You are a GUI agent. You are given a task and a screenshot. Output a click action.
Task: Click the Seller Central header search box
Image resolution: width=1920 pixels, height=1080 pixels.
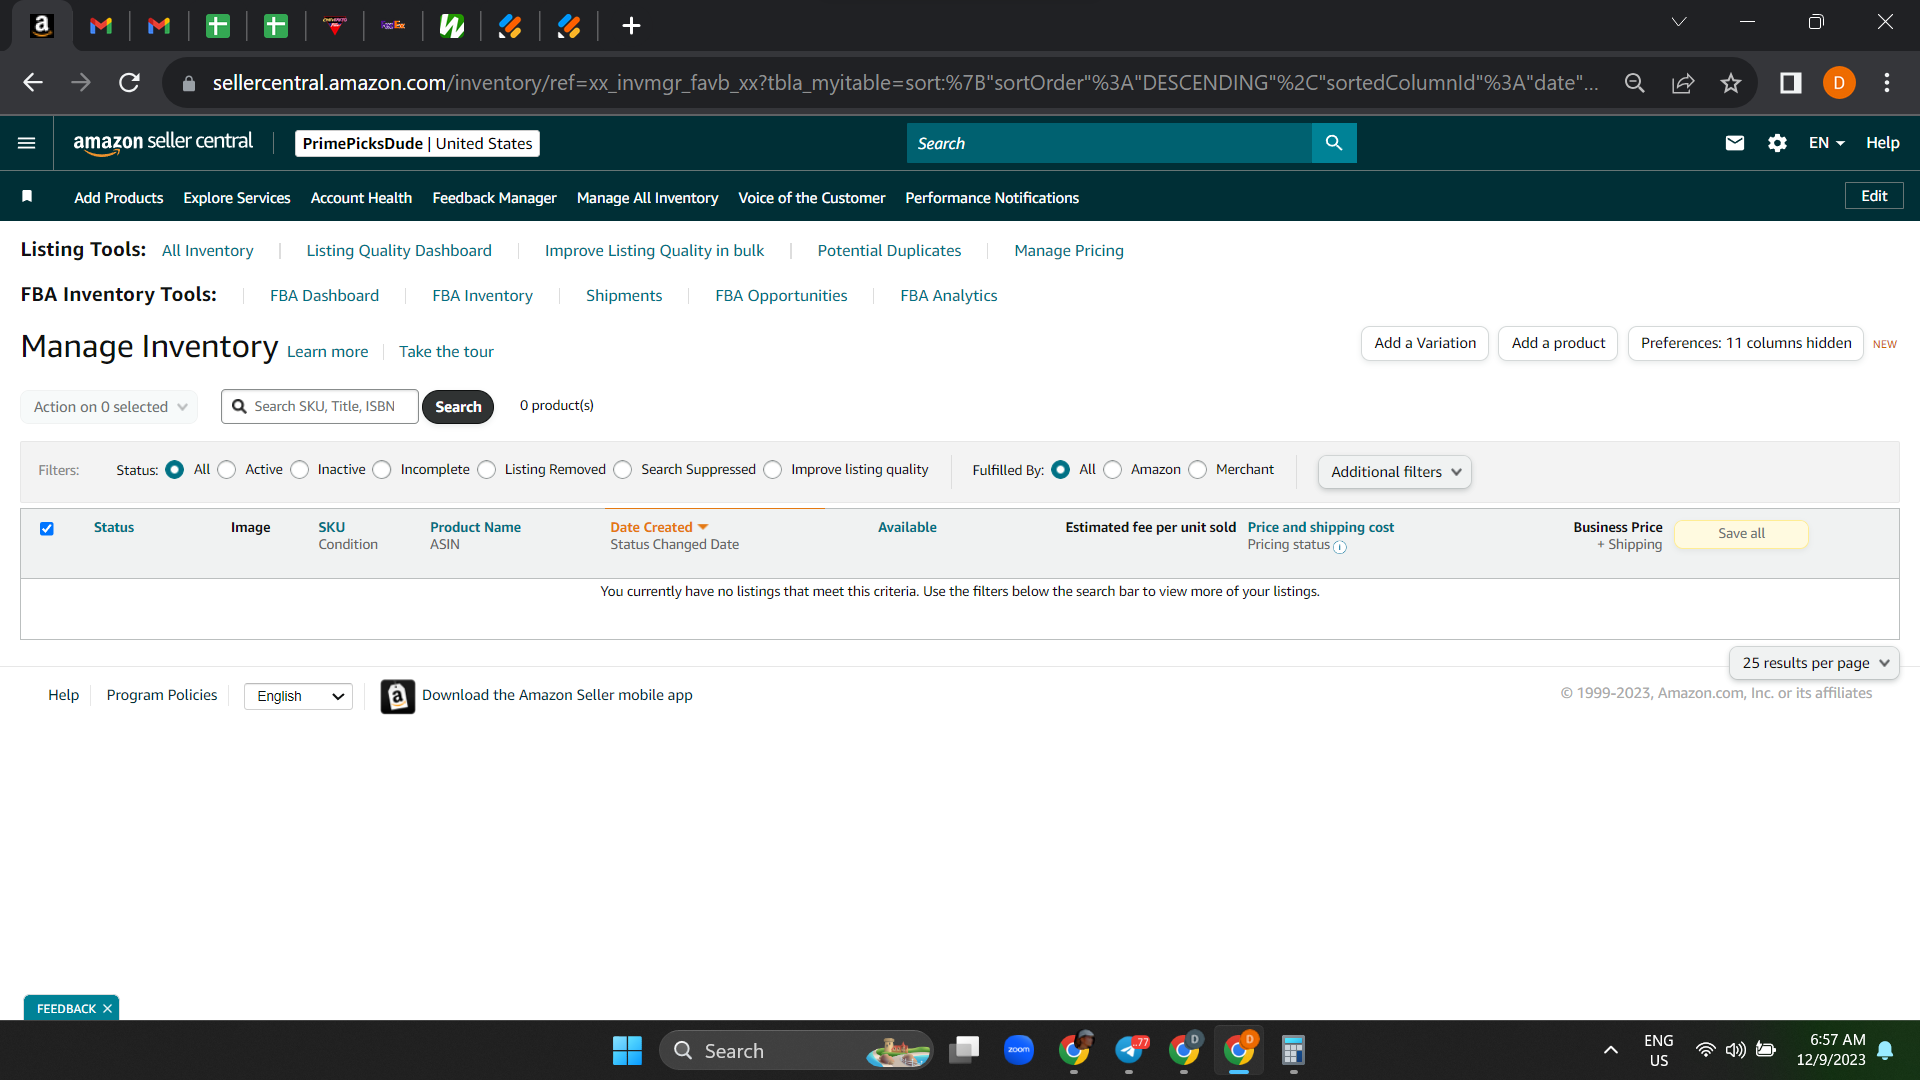pos(1109,143)
